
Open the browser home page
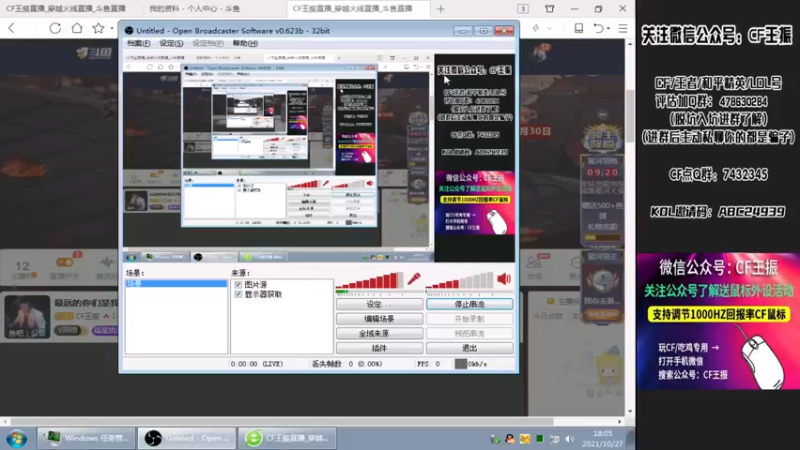click(77, 28)
